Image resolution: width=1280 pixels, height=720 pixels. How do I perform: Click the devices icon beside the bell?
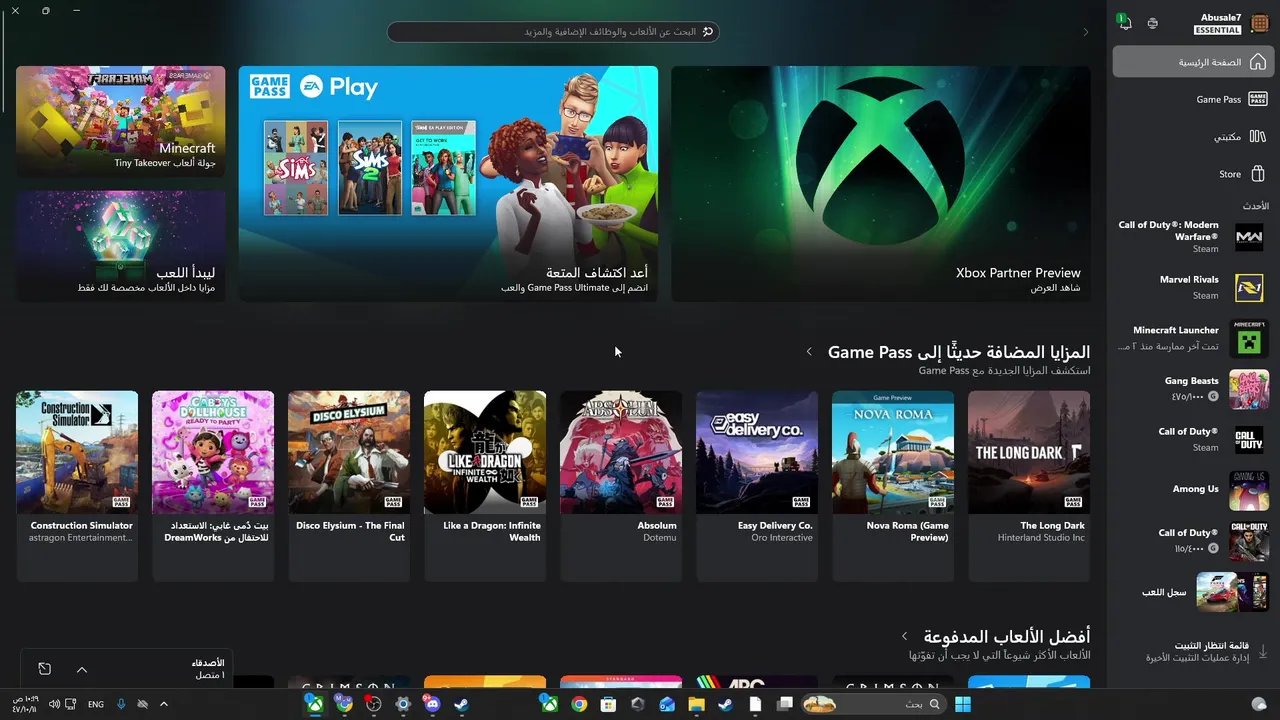tap(1153, 23)
